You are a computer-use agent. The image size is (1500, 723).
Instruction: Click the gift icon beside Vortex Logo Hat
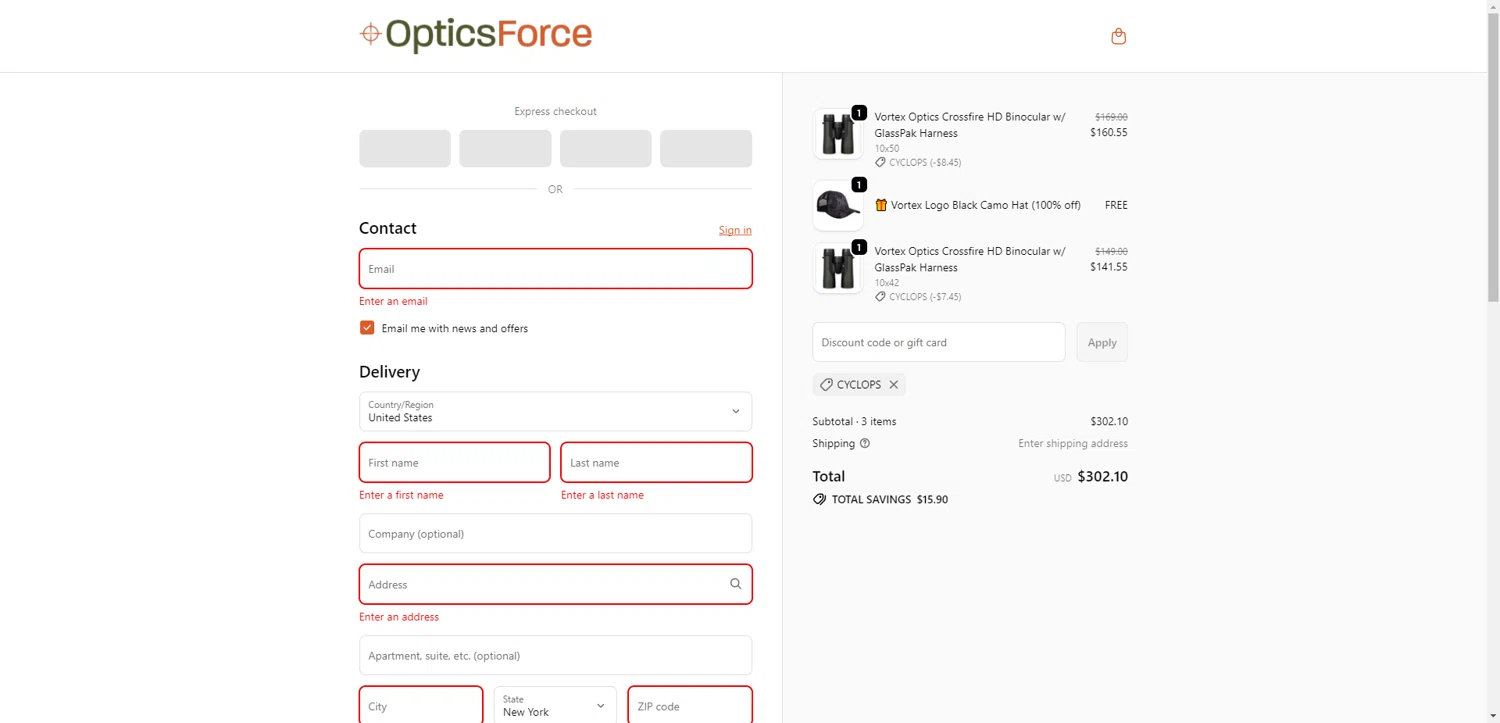tap(881, 205)
